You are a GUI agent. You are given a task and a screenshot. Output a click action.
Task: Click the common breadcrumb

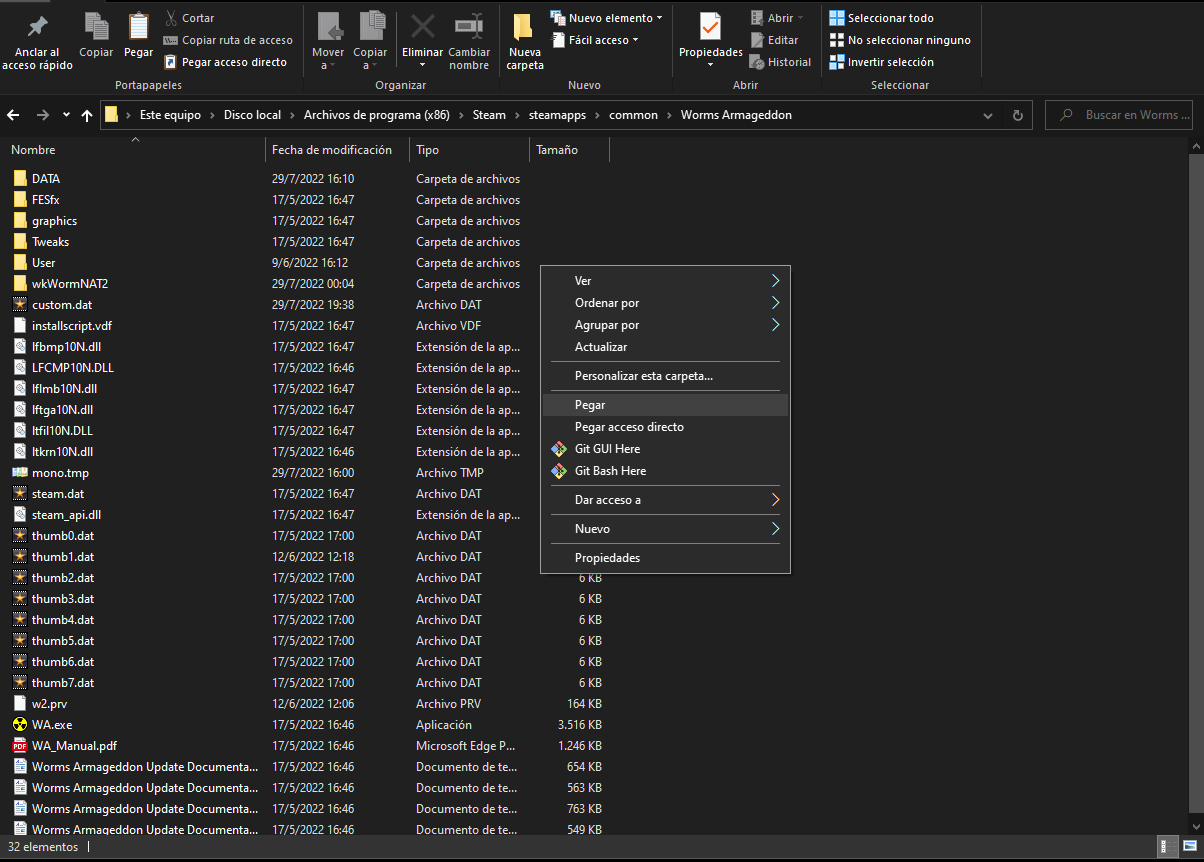(634, 115)
